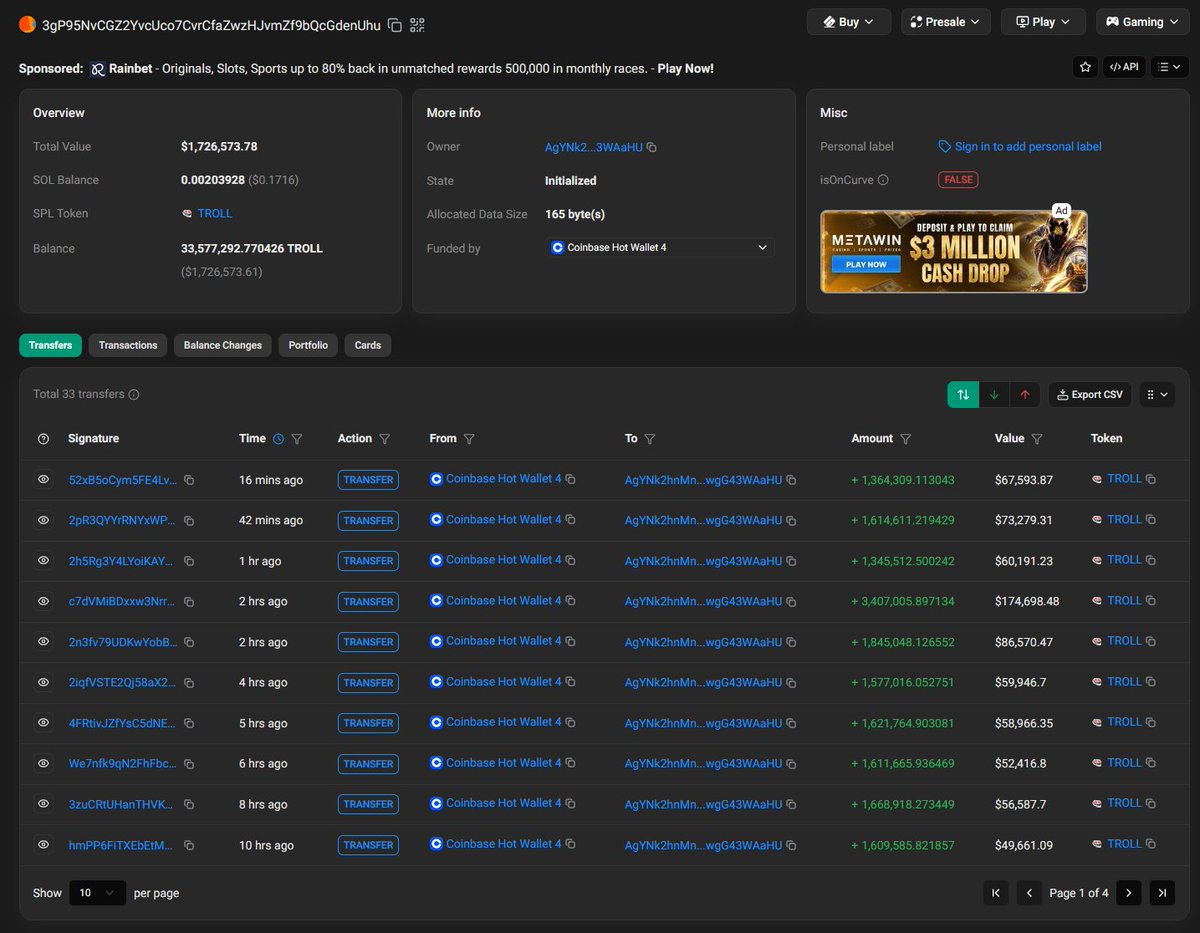The width and height of the screenshot is (1200, 933).
Task: Open the To address in the 5 hrs ago row
Action: tap(703, 723)
